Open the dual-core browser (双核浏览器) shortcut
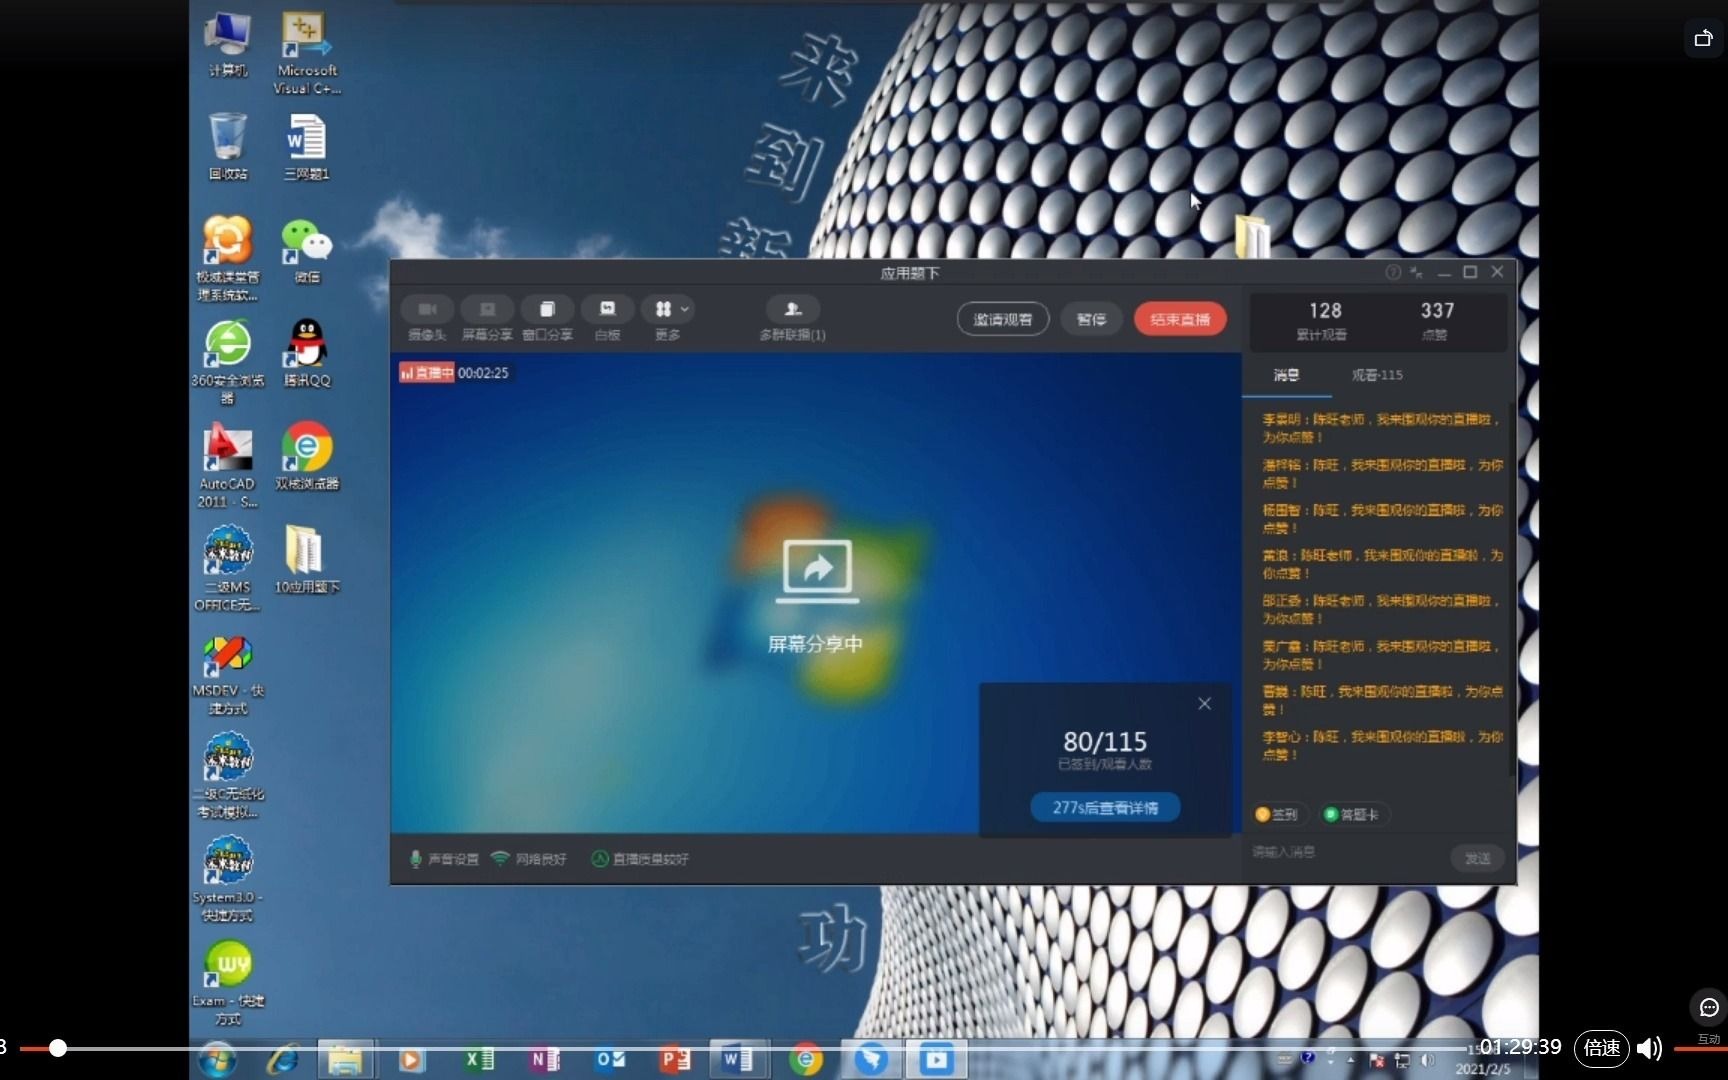1728x1080 pixels. pos(306,456)
